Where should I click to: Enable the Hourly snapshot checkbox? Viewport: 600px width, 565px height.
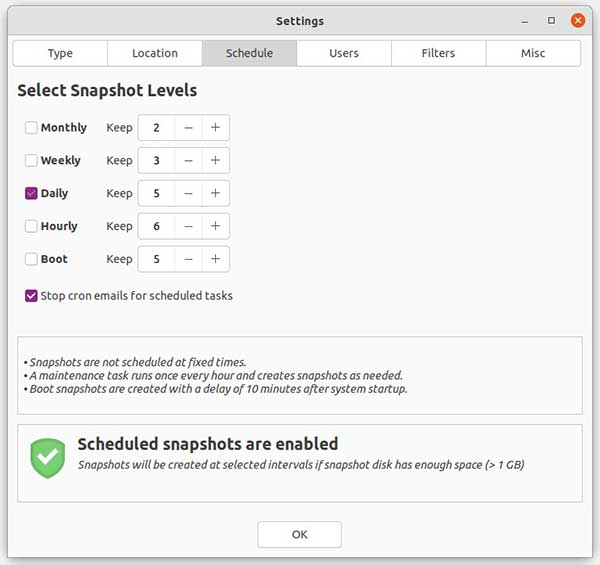[31, 227]
